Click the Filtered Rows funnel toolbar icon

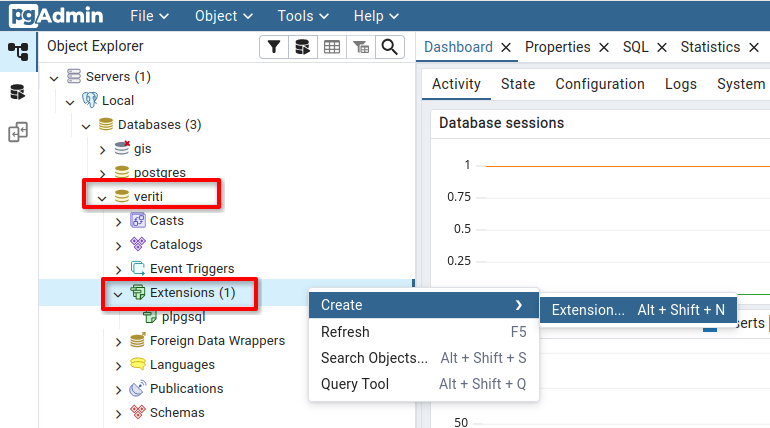point(274,47)
